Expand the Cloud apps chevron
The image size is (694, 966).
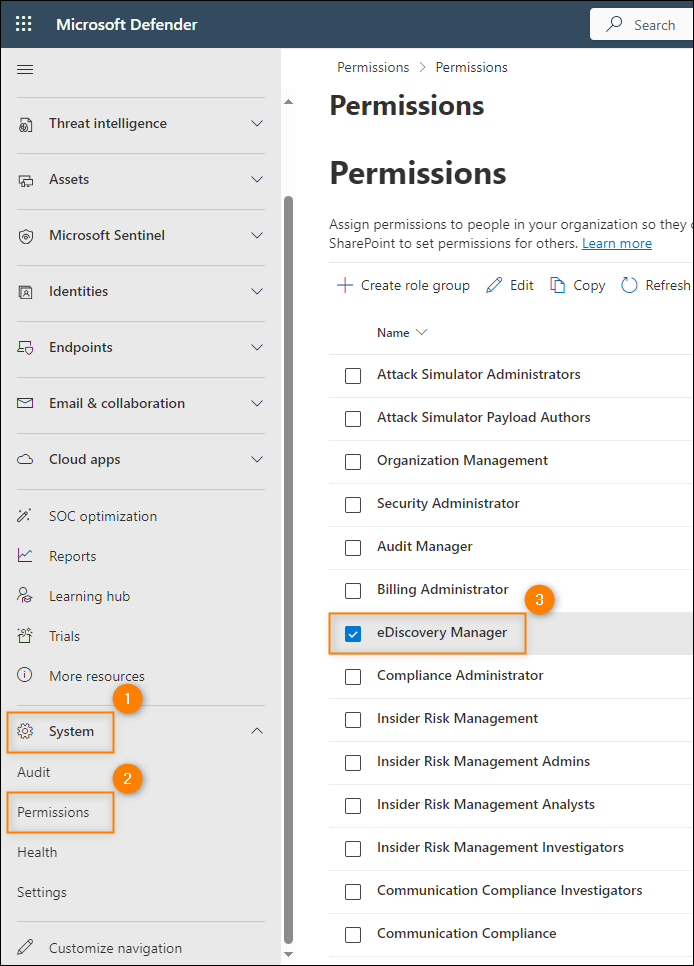(257, 460)
